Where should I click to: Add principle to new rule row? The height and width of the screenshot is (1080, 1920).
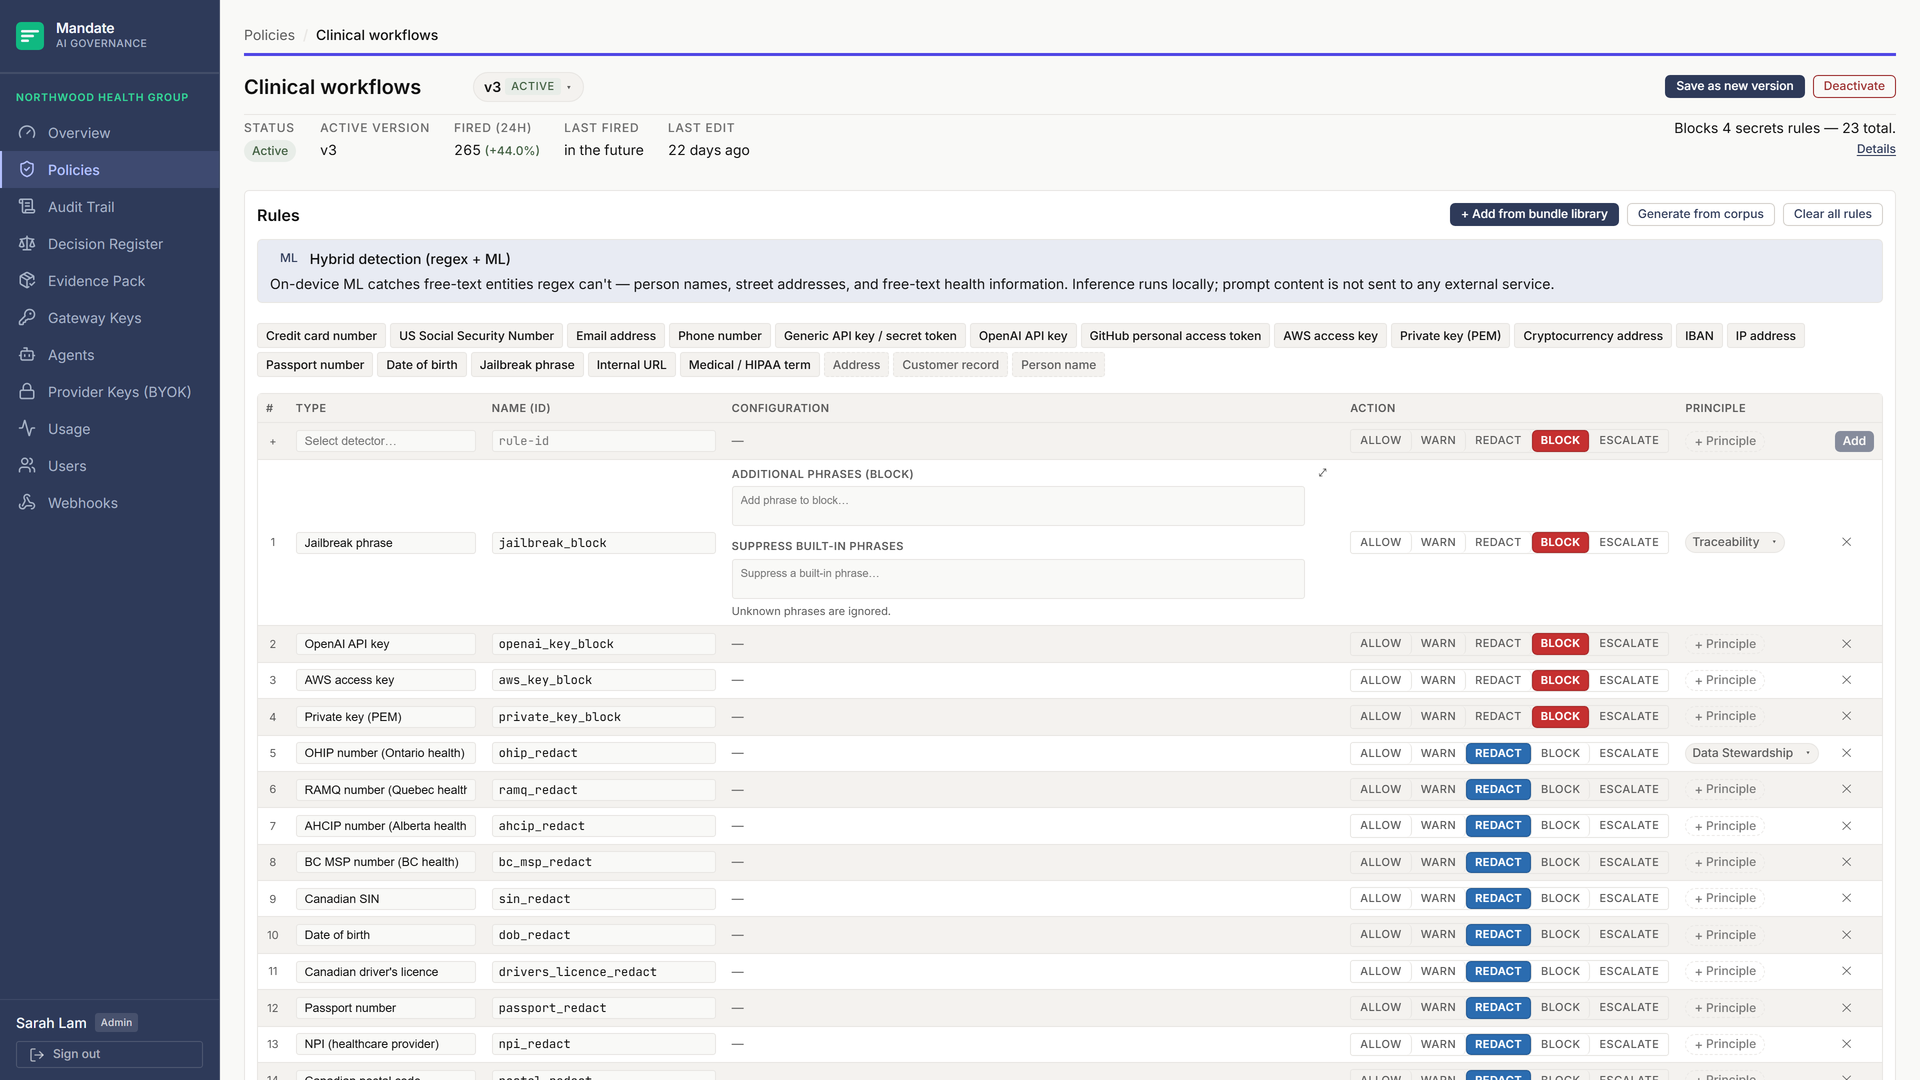tap(1725, 441)
